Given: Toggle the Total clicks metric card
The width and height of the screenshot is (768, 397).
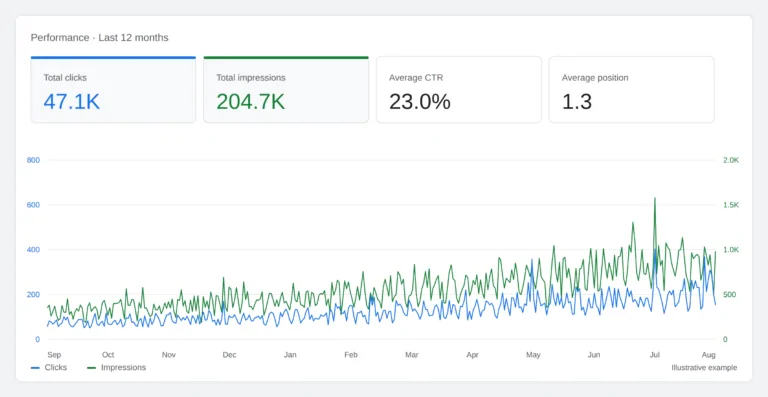Looking at the screenshot, I should [113, 90].
